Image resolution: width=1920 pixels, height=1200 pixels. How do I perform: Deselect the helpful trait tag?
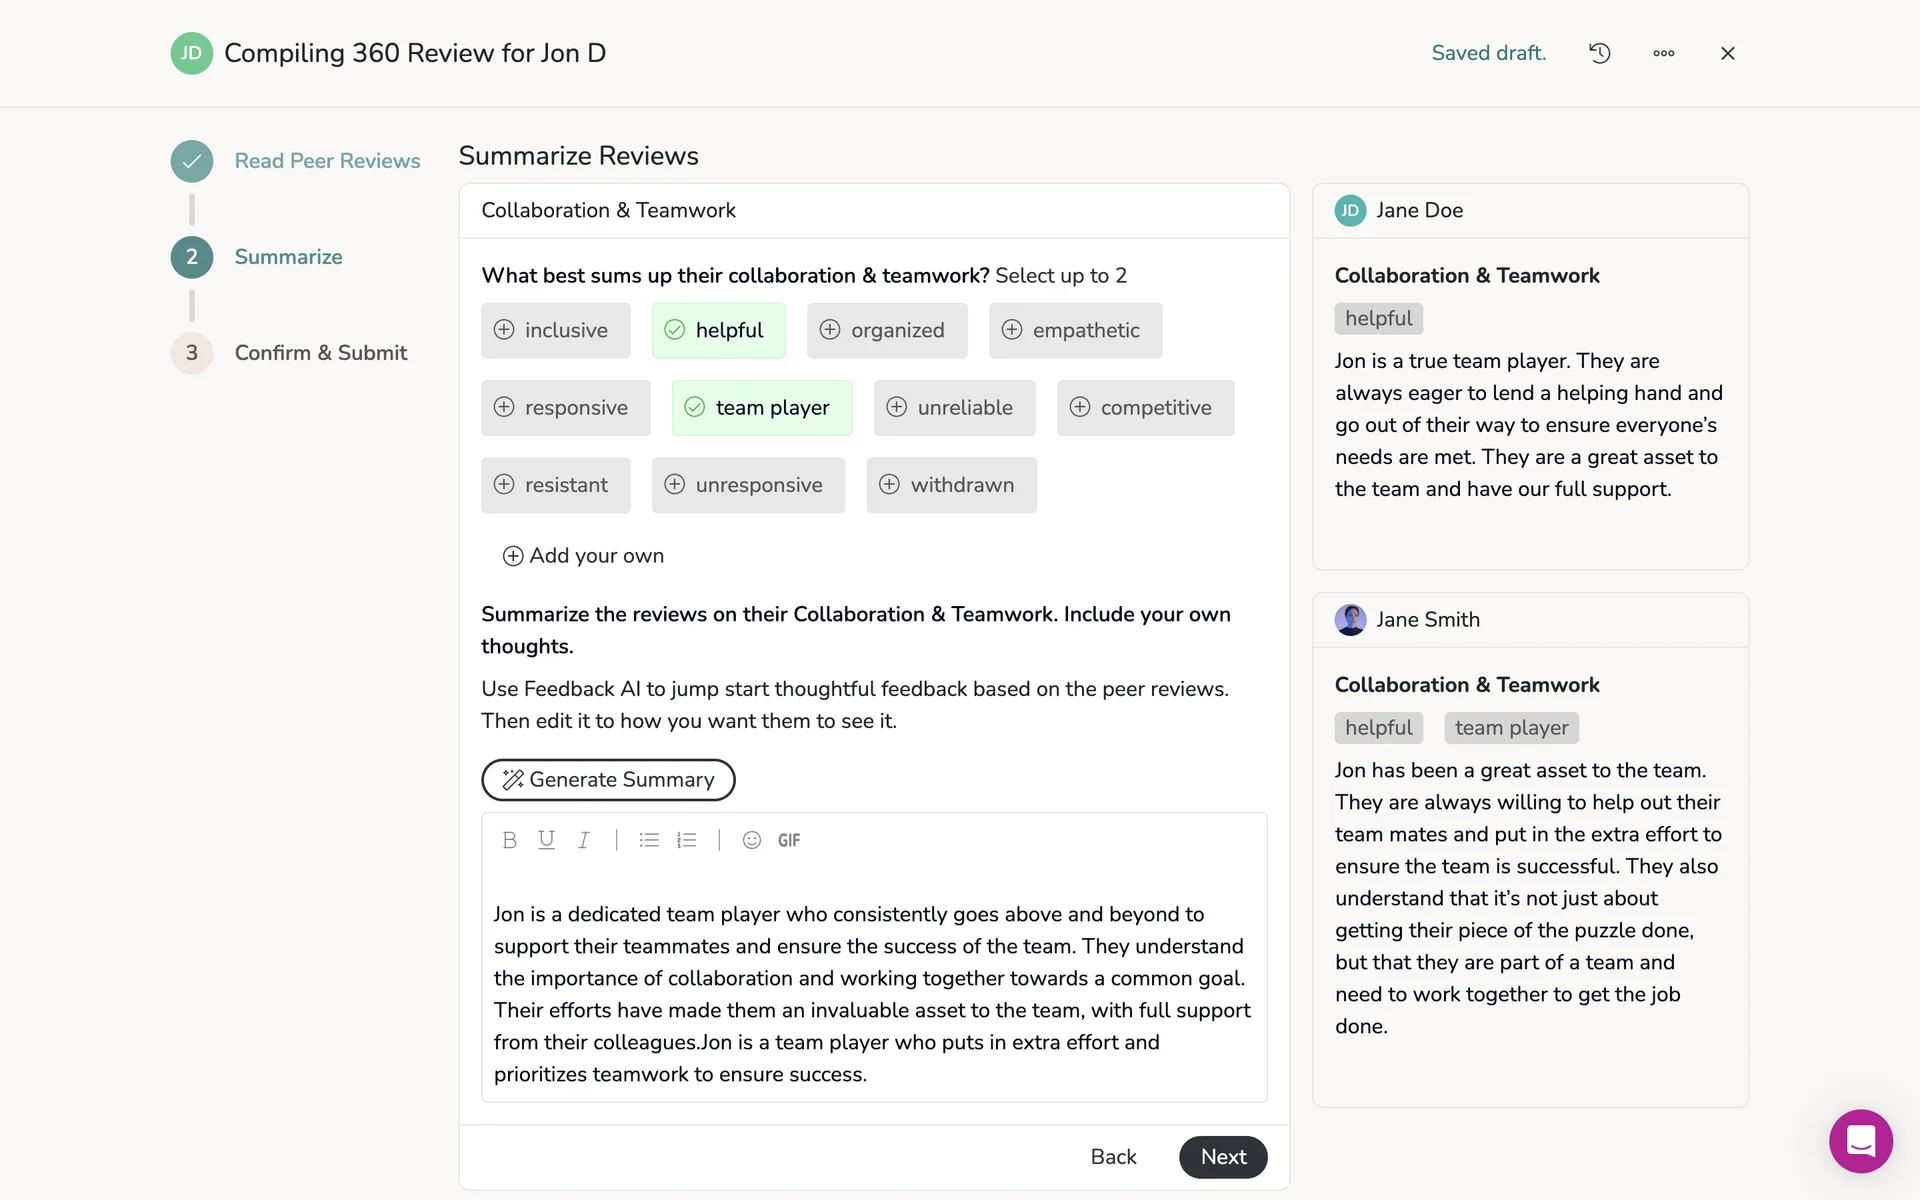(x=718, y=330)
